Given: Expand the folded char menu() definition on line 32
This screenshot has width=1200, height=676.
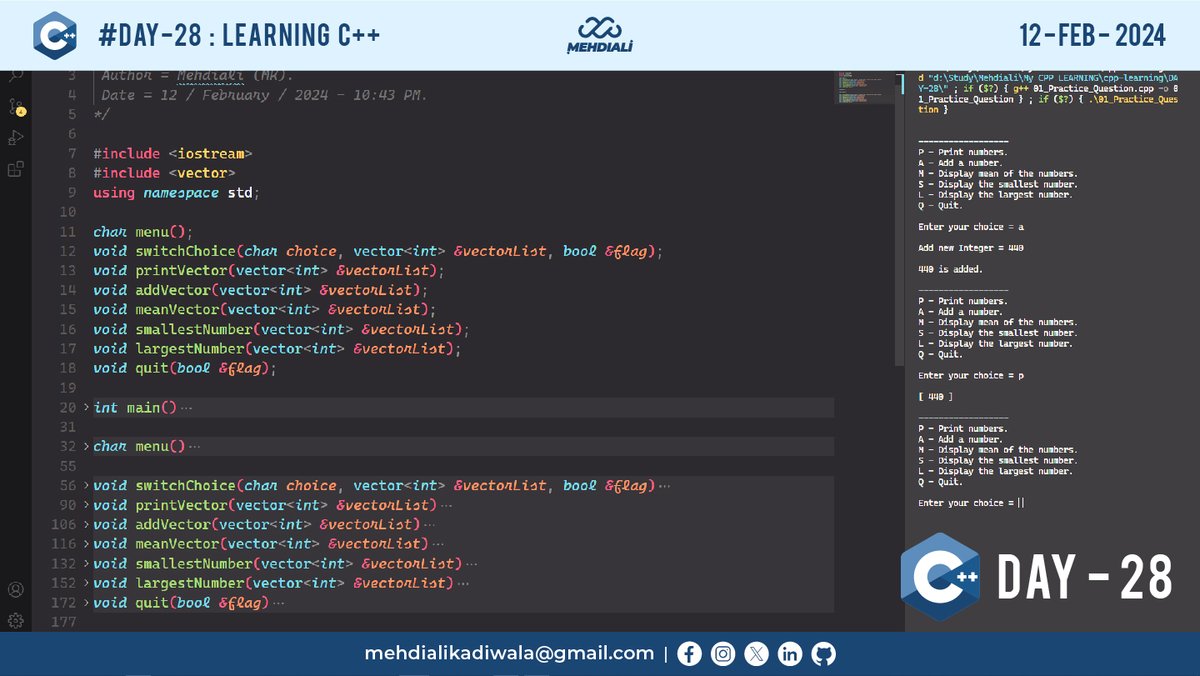Looking at the screenshot, I should pyautogui.click(x=86, y=447).
